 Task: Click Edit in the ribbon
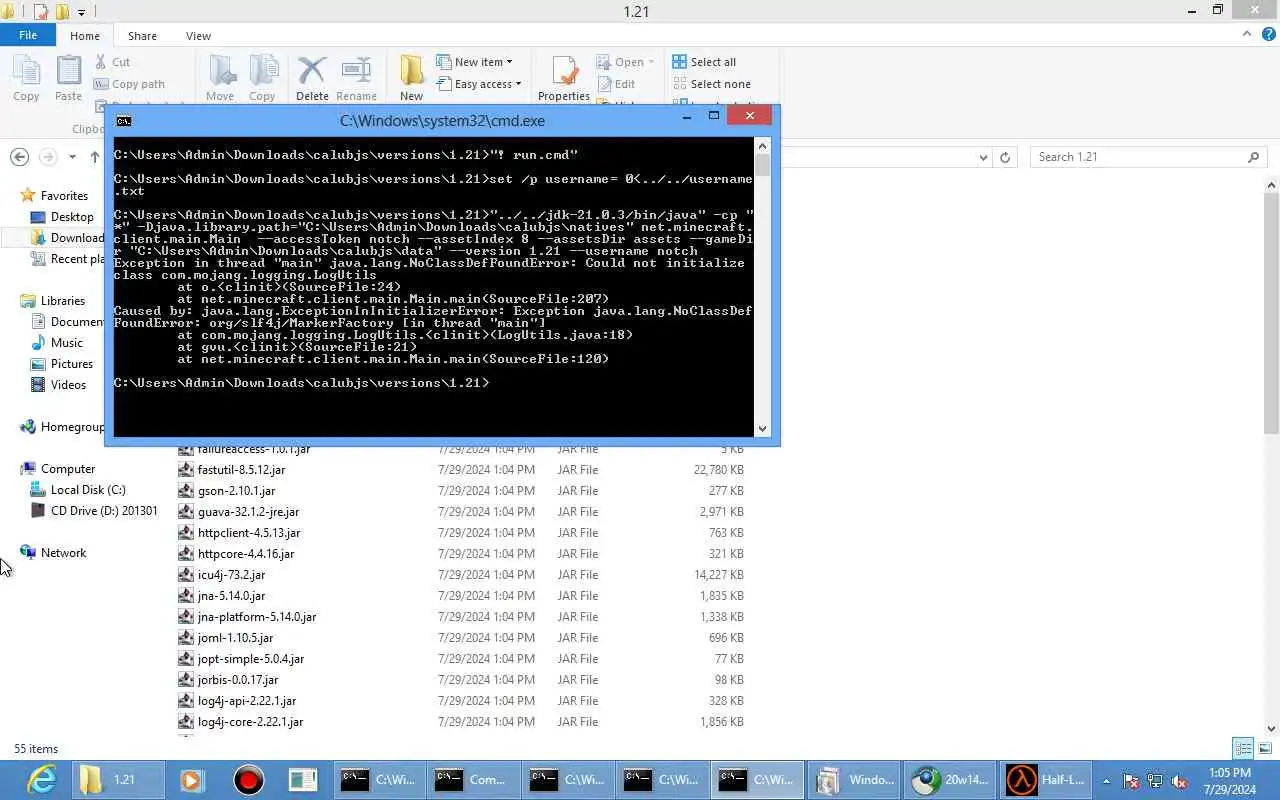617,84
